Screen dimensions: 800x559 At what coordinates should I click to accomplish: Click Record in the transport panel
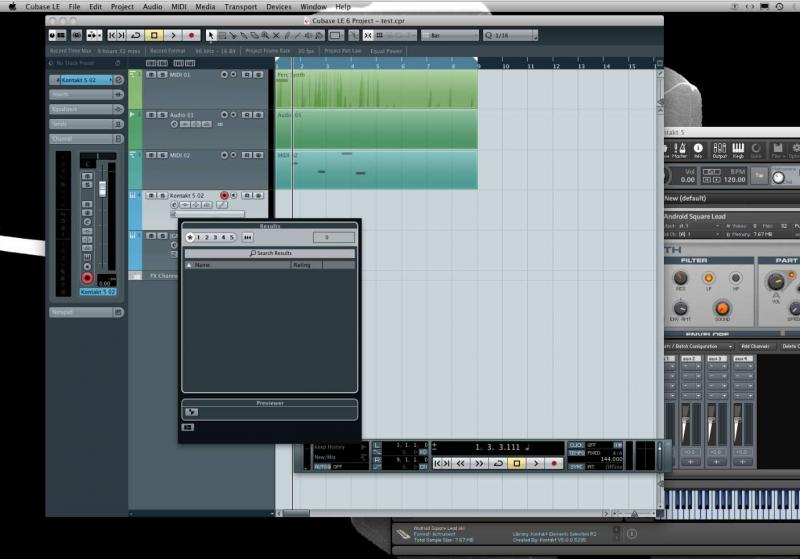click(554, 463)
